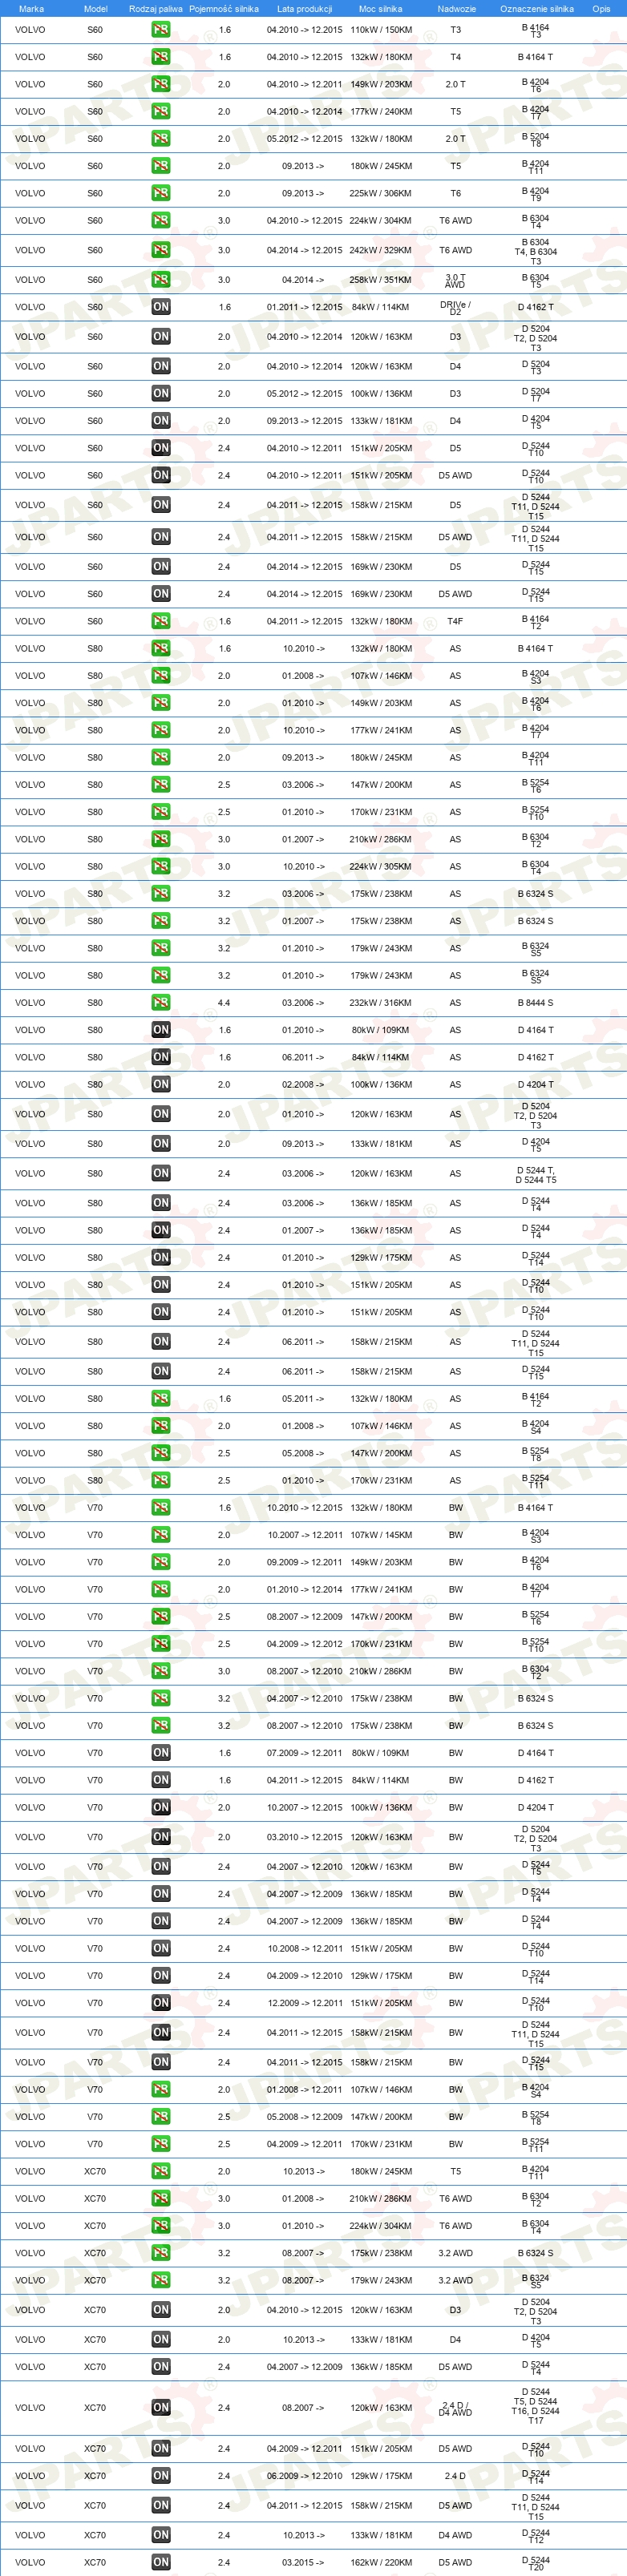Click petrol icon in S80 4.4 B 8444 S row
627x2576 pixels.
(160, 1002)
